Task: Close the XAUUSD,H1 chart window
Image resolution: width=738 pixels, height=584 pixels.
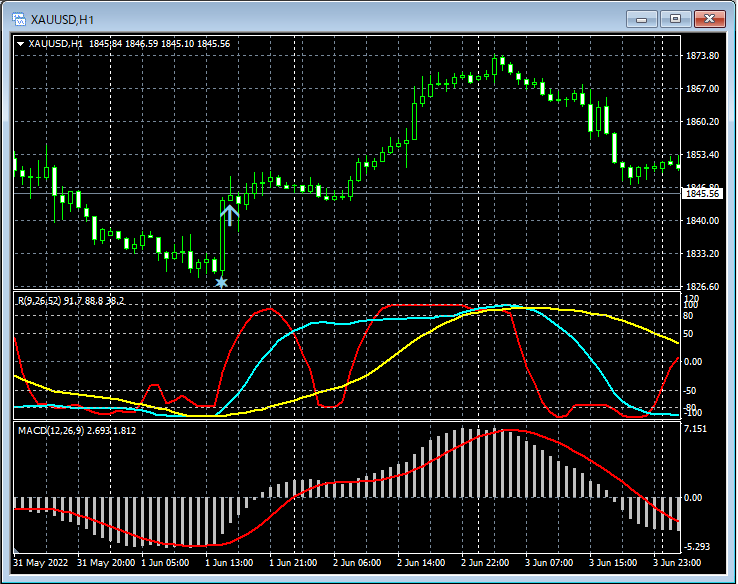Action: [709, 18]
